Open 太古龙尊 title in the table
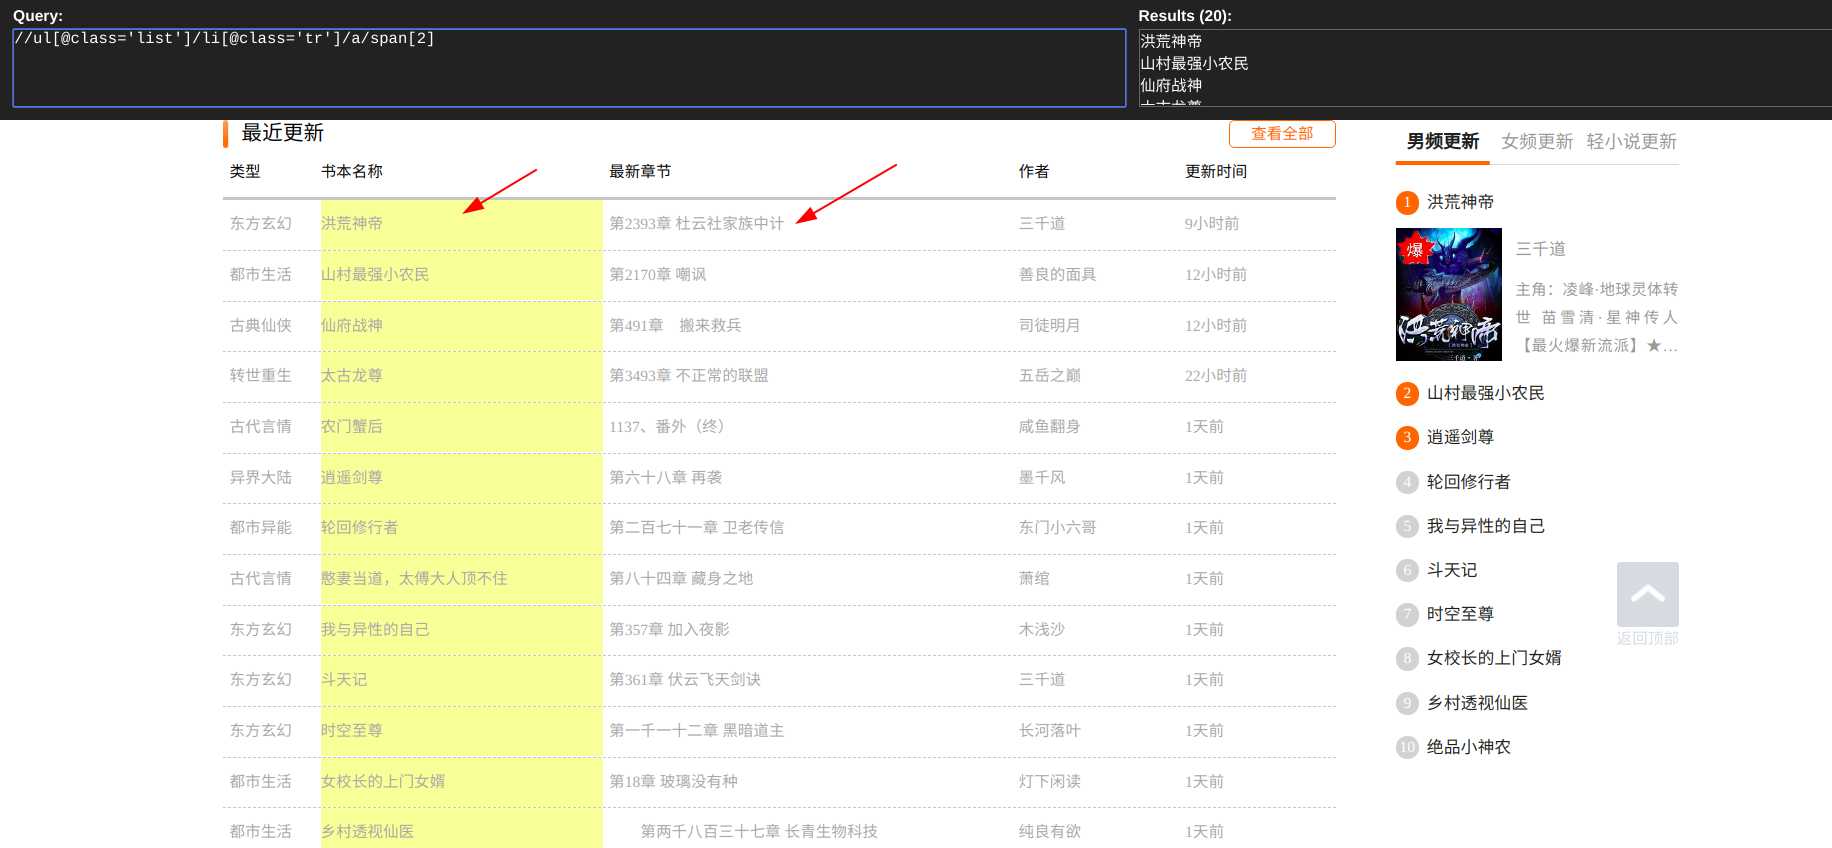Image resolution: width=1832 pixels, height=848 pixels. (351, 375)
